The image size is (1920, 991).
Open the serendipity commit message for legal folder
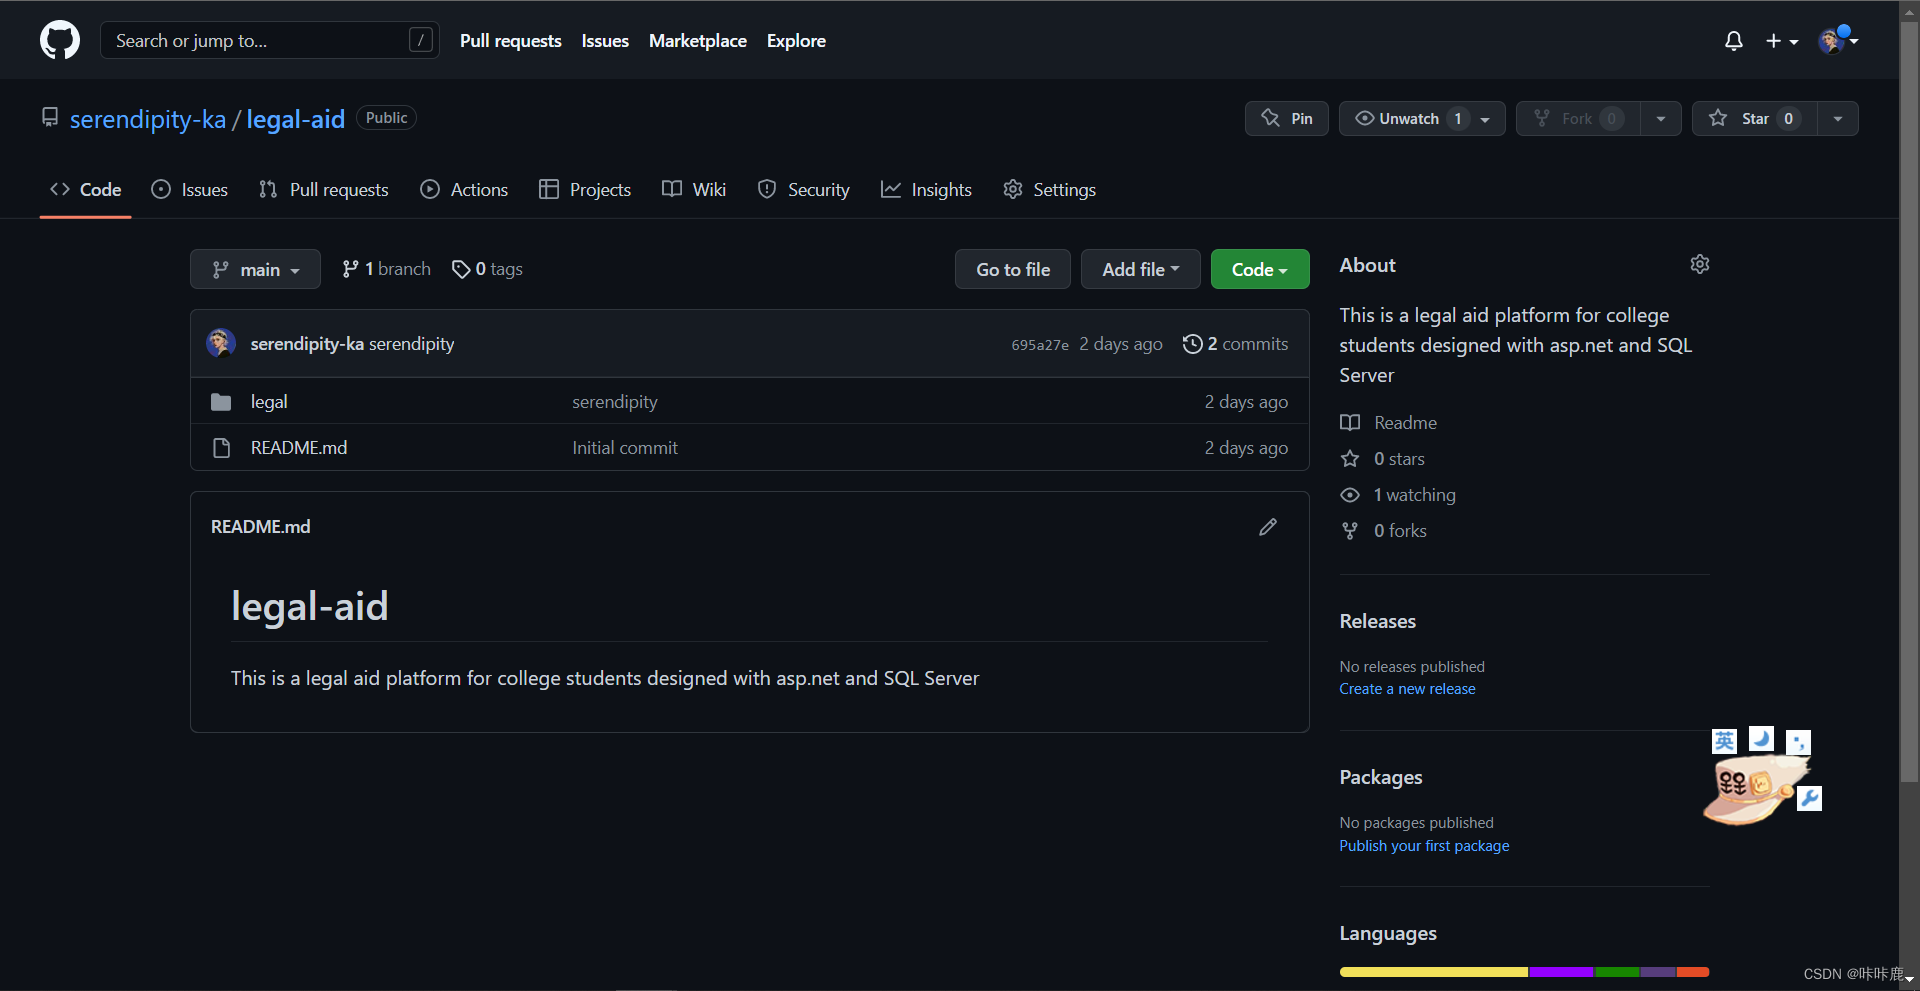click(615, 402)
